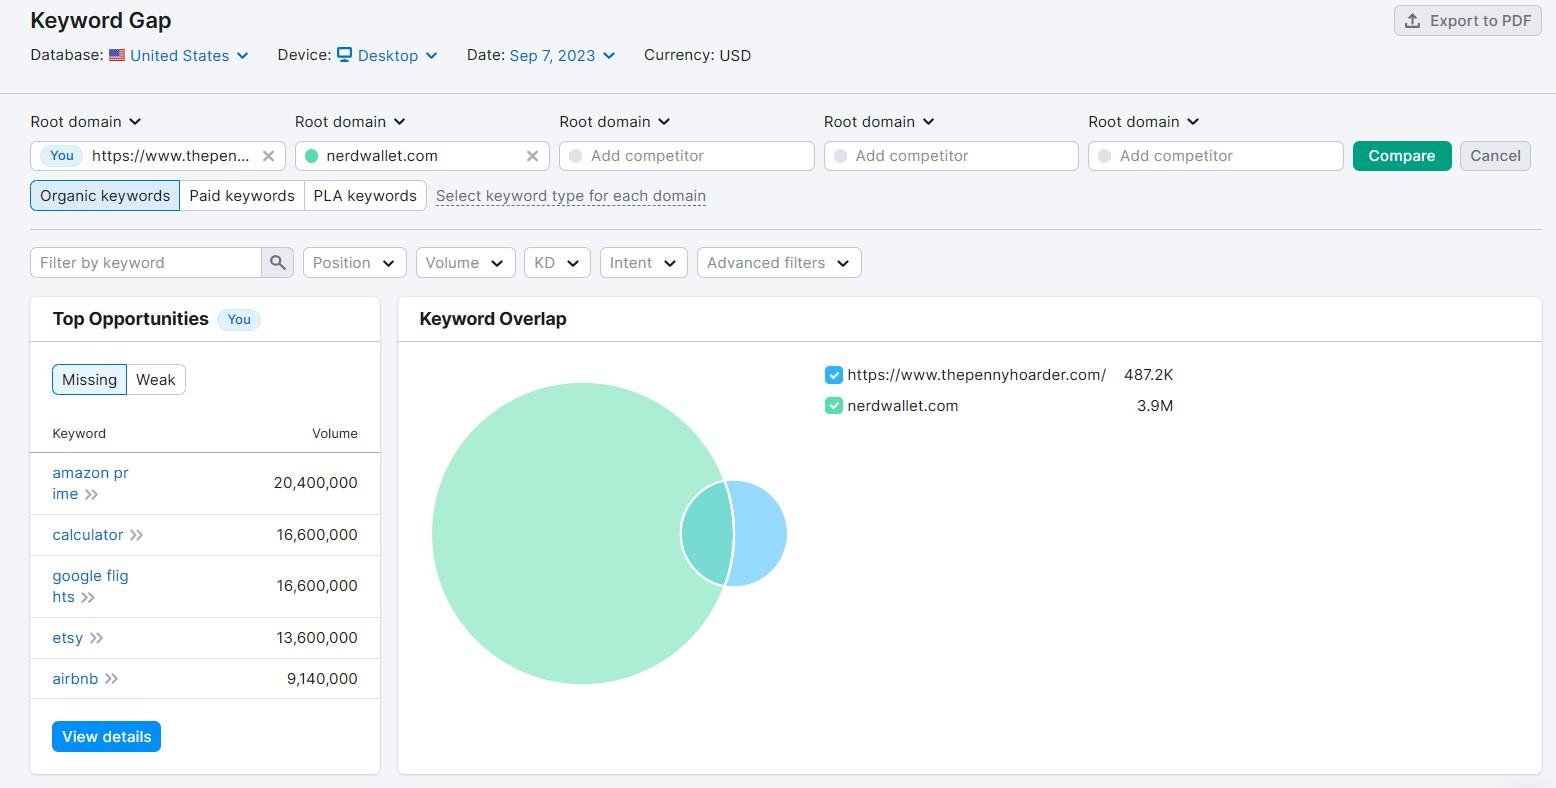Click the first empty Add competitor field
This screenshot has width=1556, height=788.
coord(687,156)
